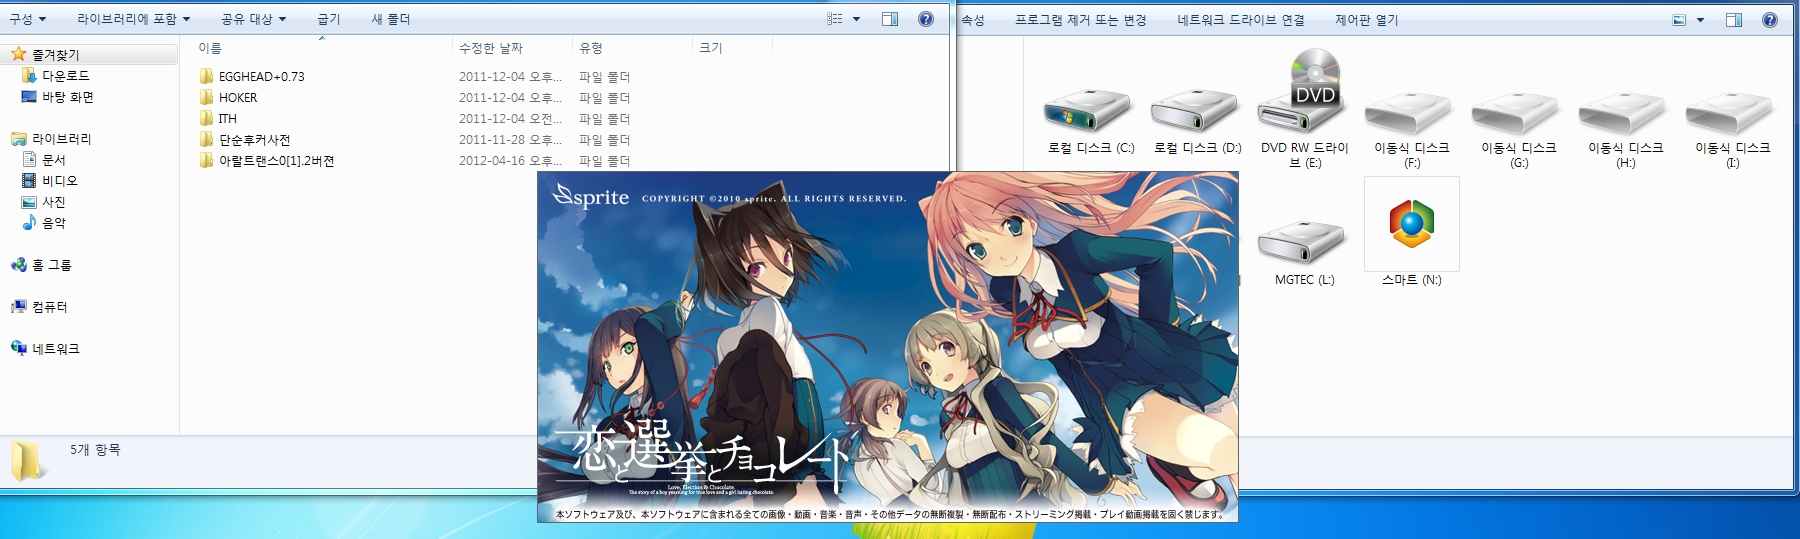Click the help icon in left Explorer window
1800x539 pixels.
pos(926,19)
